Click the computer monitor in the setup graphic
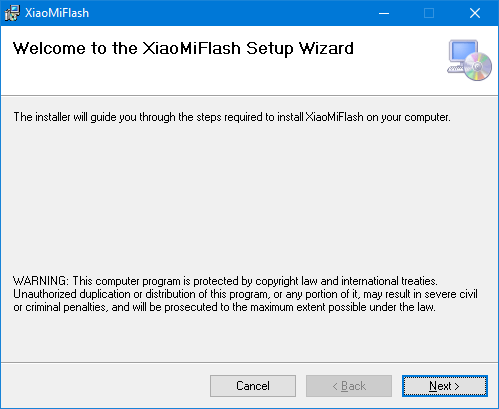The width and height of the screenshot is (499, 409). (x=463, y=52)
